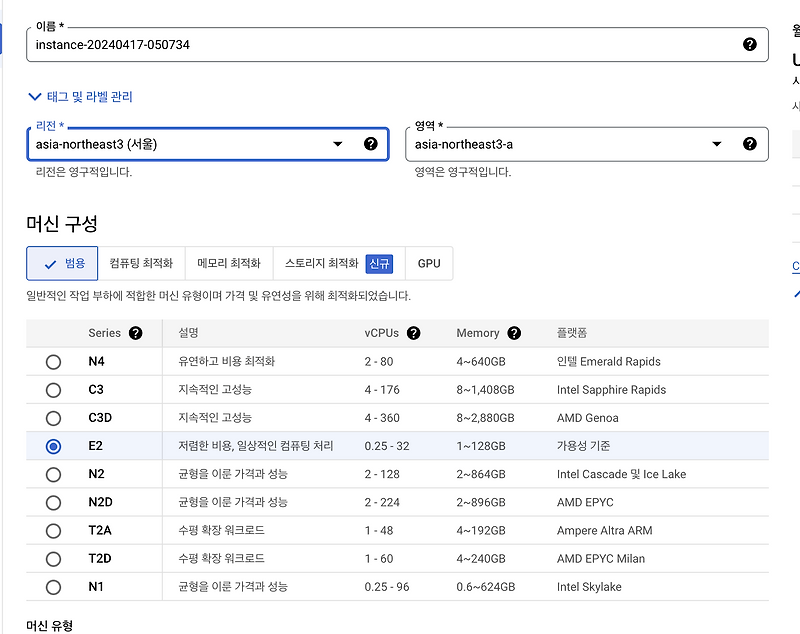Click the Memory column help icon
Screen dimensions: 800x634
click(x=514, y=332)
